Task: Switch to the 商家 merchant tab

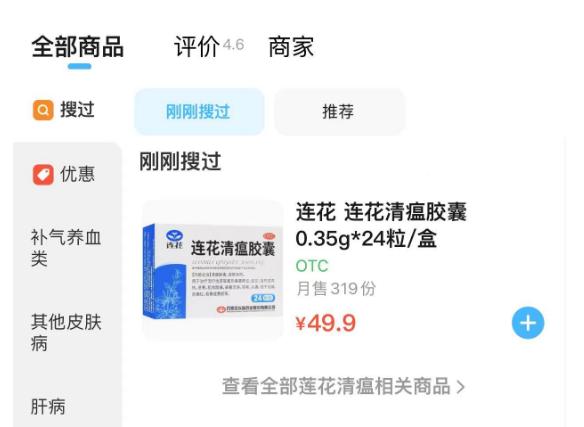Action: click(291, 47)
